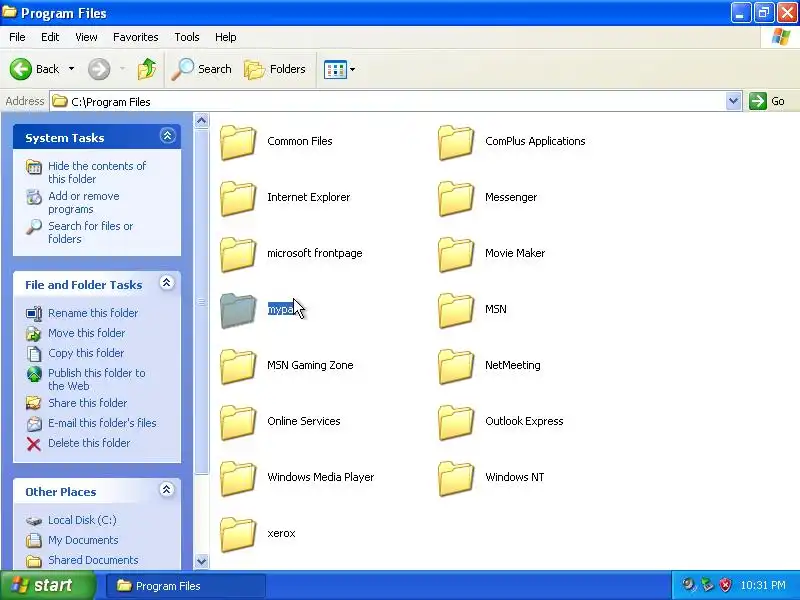
Task: Click the task pane scroll up arrow
Action: pos(202,121)
